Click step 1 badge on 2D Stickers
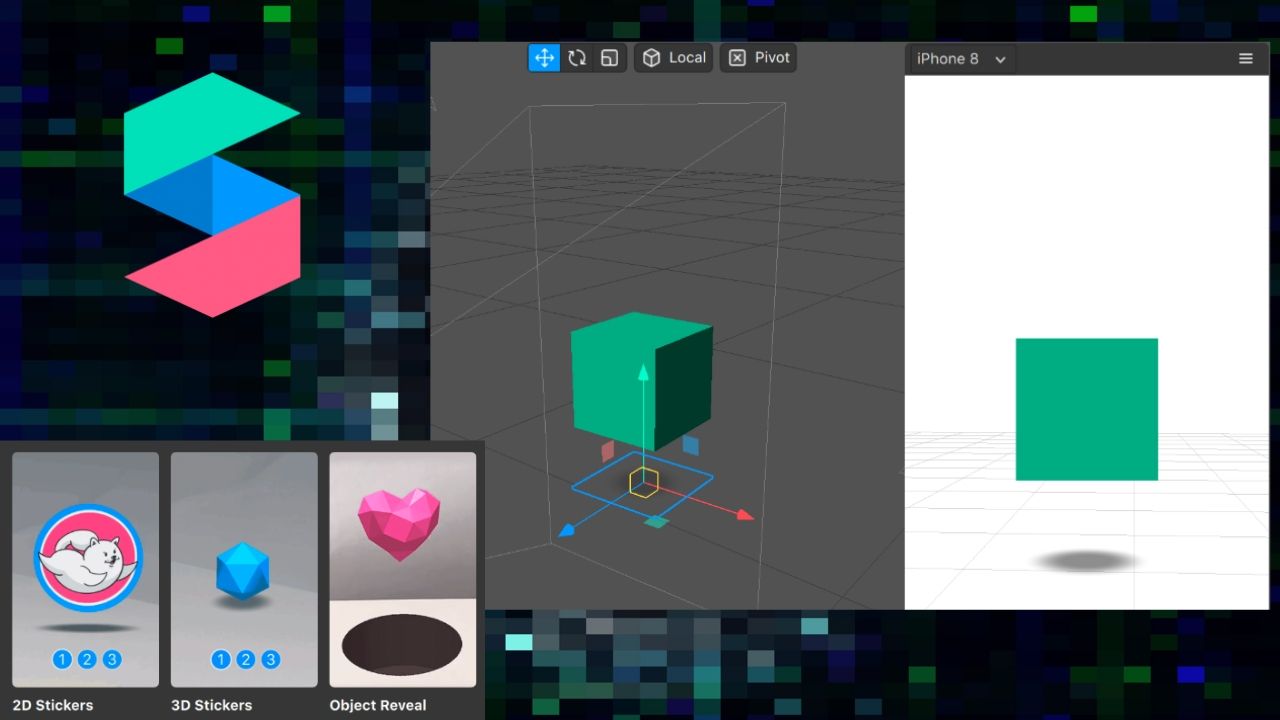Screen dimensions: 1280x720 [62, 659]
